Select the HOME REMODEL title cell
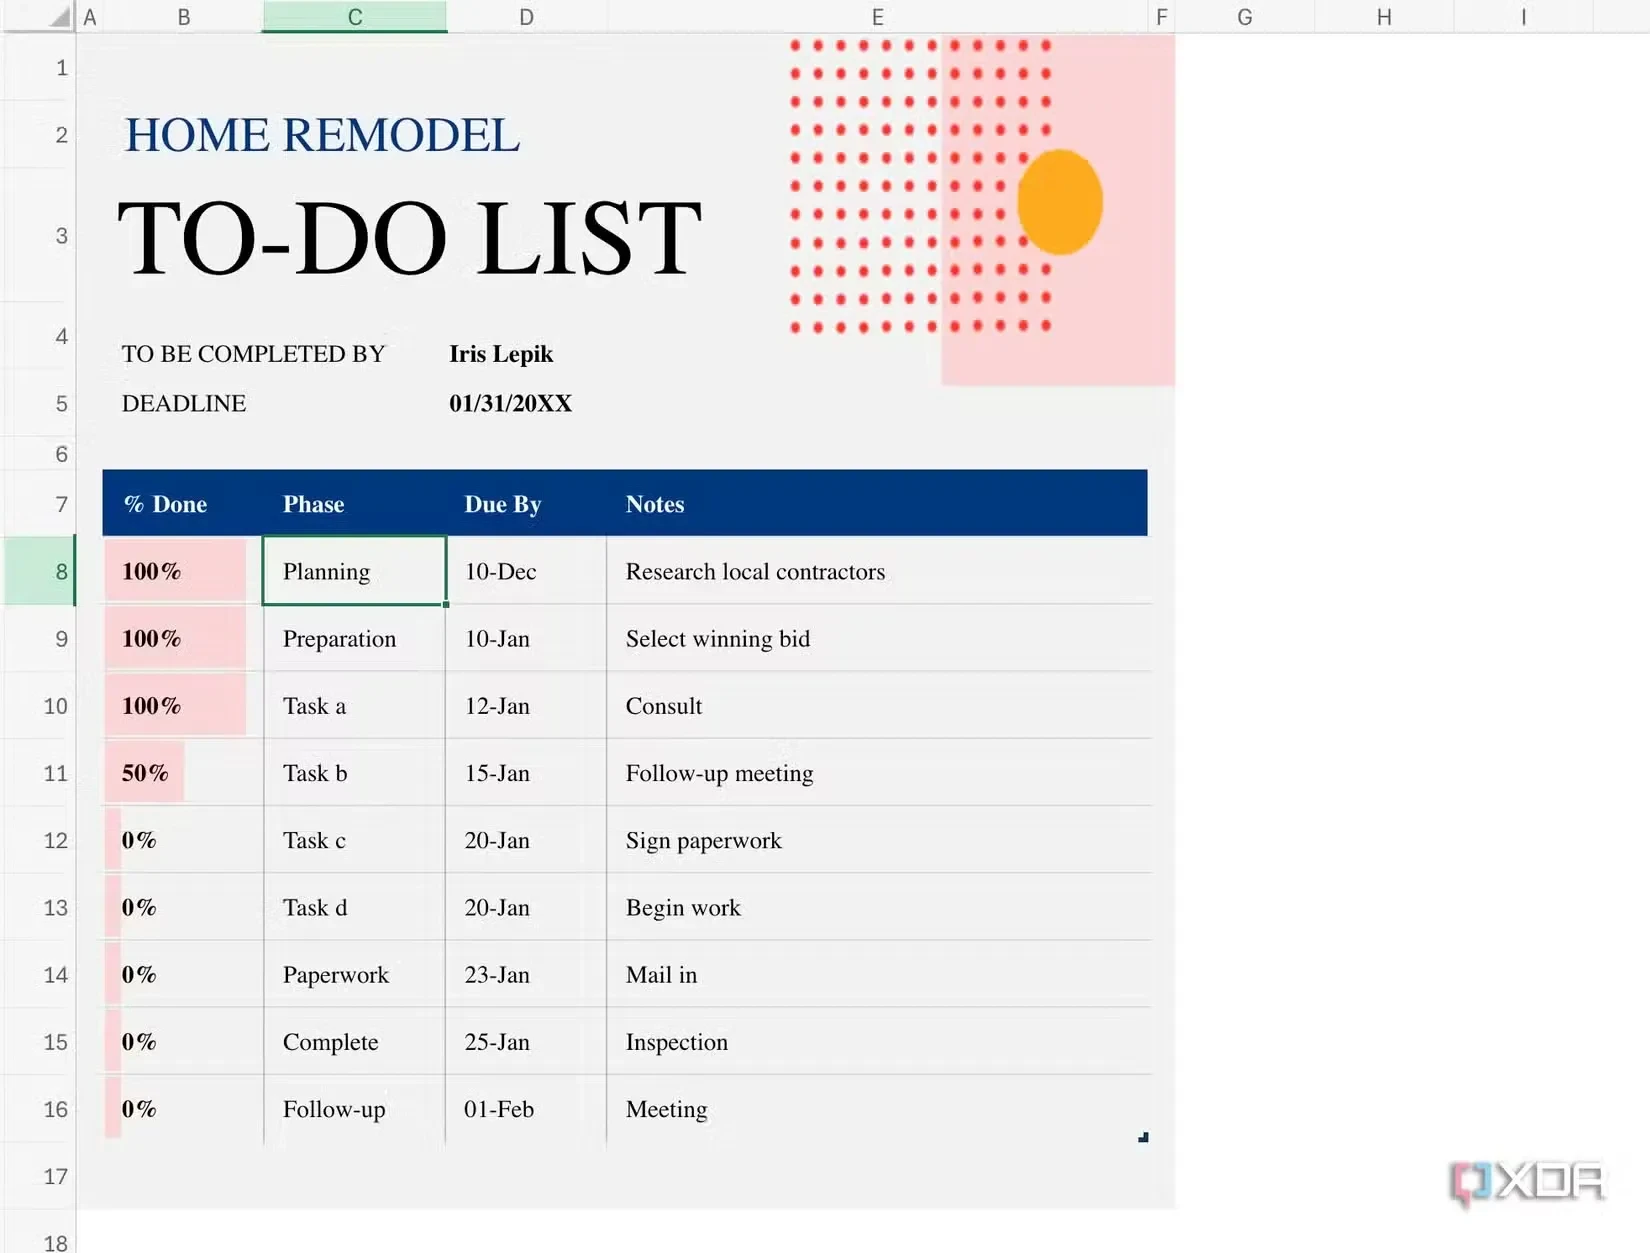Viewport: 1650px width, 1253px height. [322, 134]
